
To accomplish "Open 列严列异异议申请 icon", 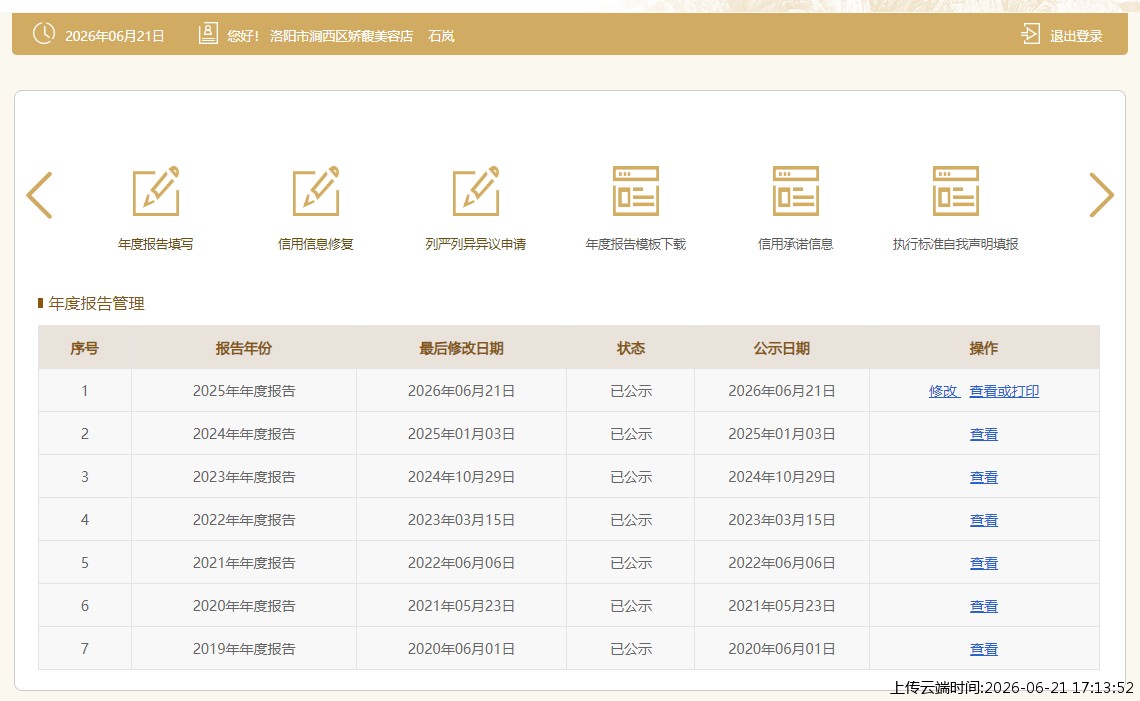I will tap(475, 191).
